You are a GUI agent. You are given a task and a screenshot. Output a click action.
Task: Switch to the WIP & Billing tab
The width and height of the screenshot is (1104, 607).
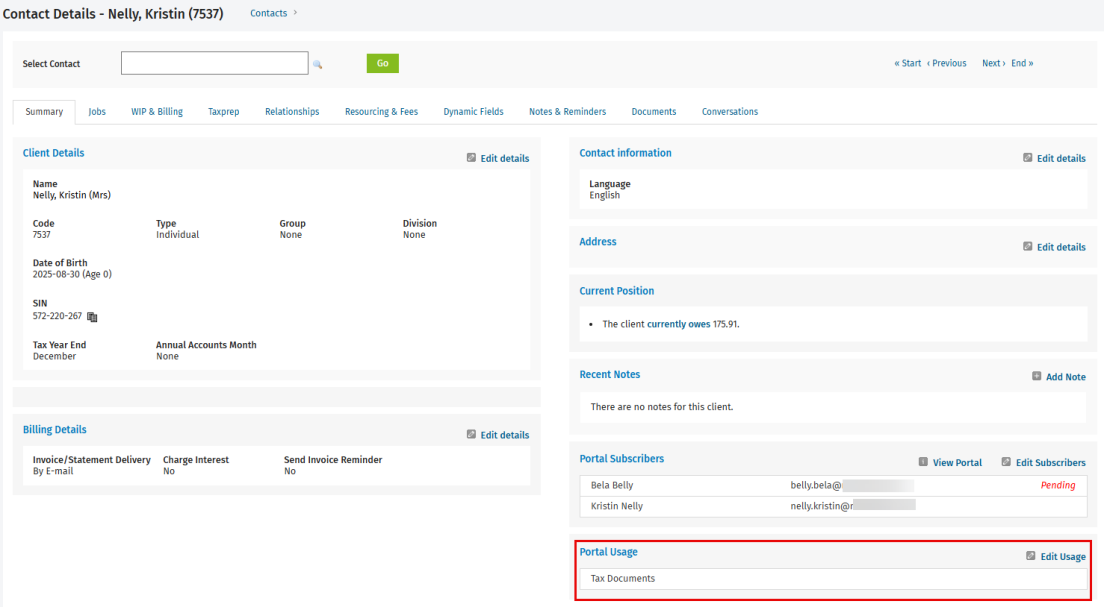pyautogui.click(x=157, y=112)
